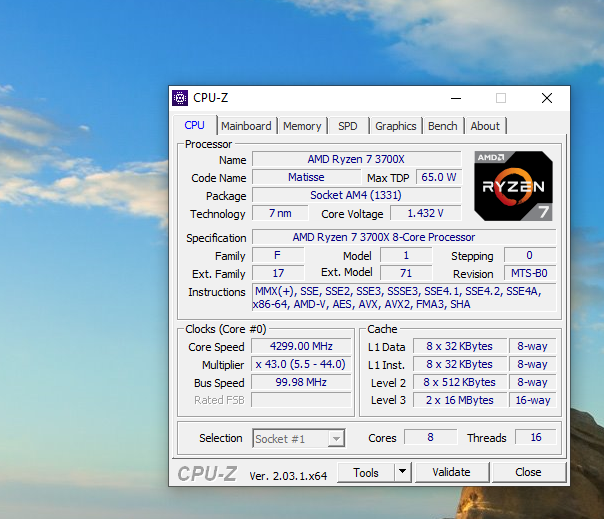Click the Cores value 8
The image size is (604, 519).
click(x=431, y=437)
